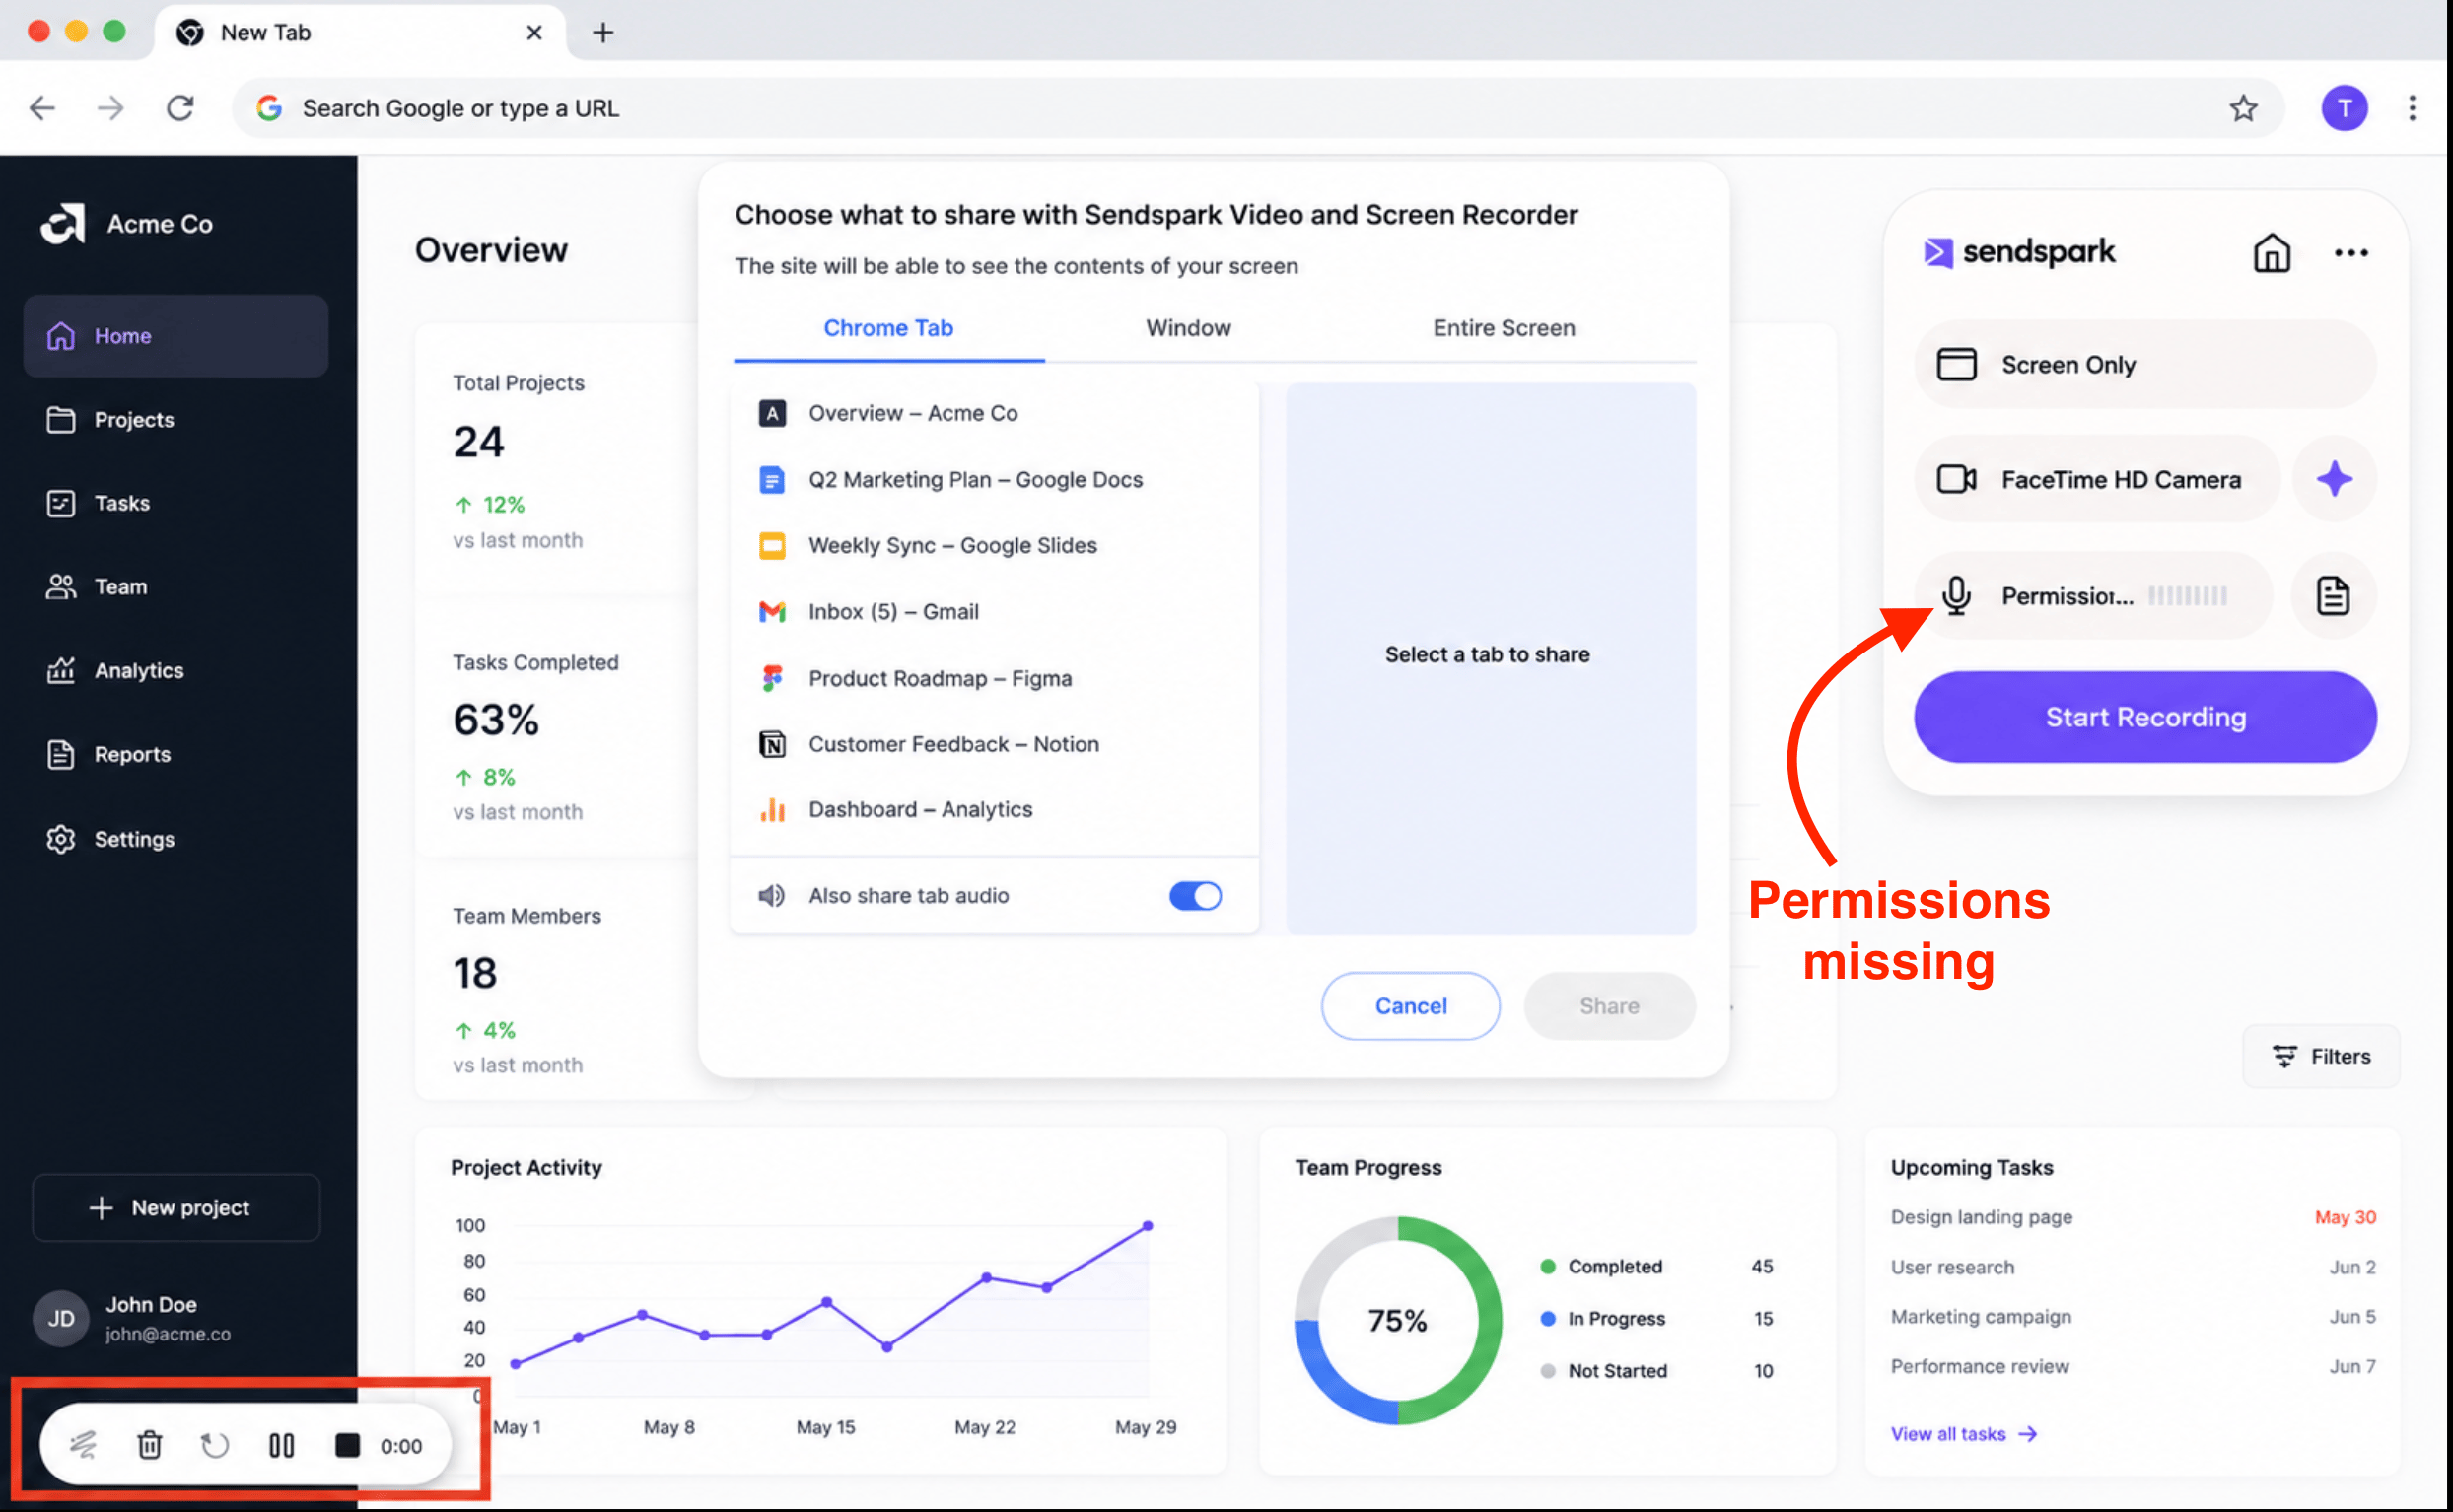2453x1512 pixels.
Task: Click the drawing pen tool in recording bar
Action: pos(83,1445)
